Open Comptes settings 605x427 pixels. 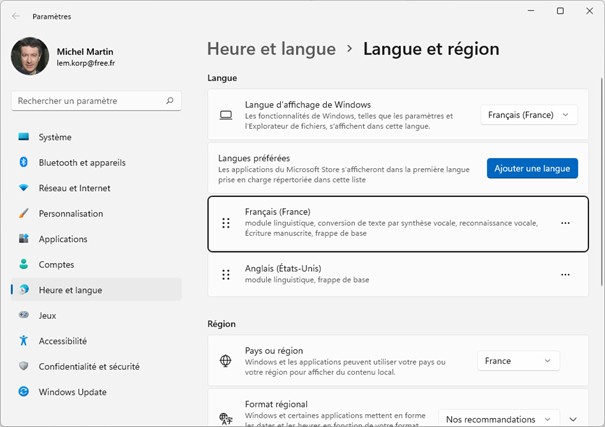[x=96, y=265]
